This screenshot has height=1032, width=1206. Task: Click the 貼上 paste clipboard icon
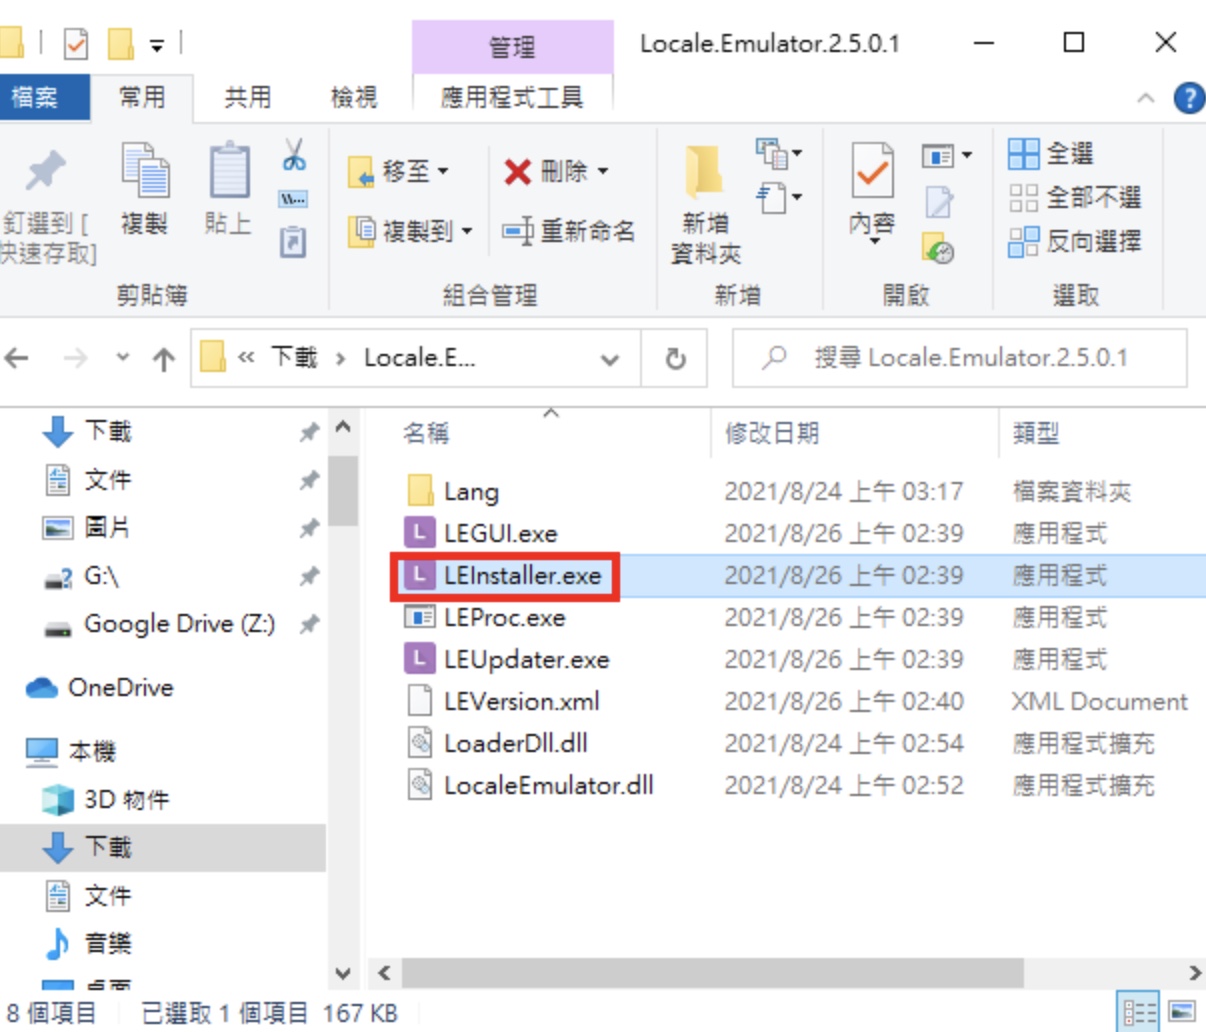[x=229, y=169]
